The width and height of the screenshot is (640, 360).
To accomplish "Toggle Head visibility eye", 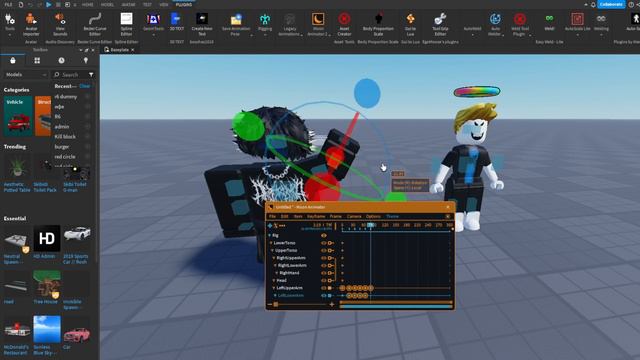I will coord(324,280).
